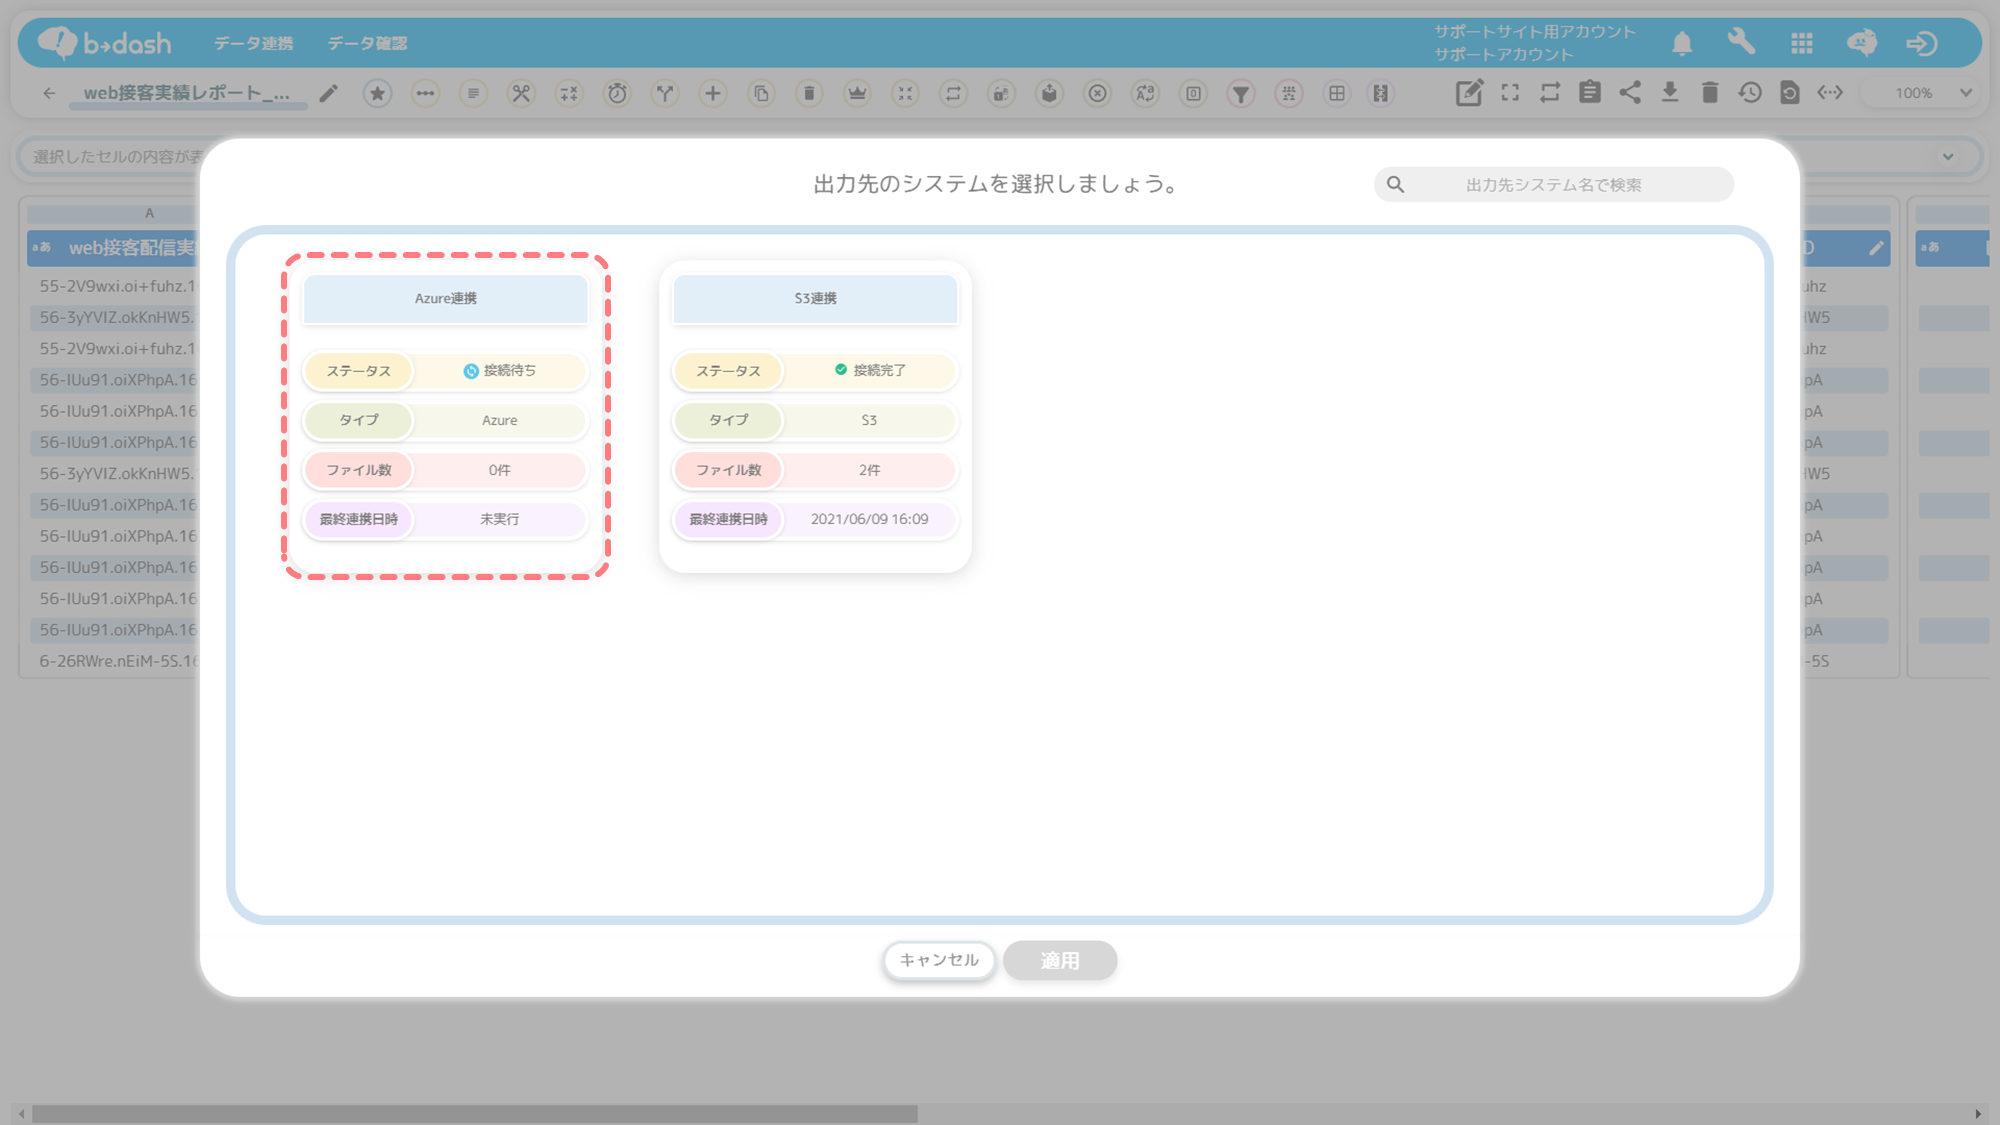Click scrollbar right arrow
2000x1125 pixels.
1978,1113
